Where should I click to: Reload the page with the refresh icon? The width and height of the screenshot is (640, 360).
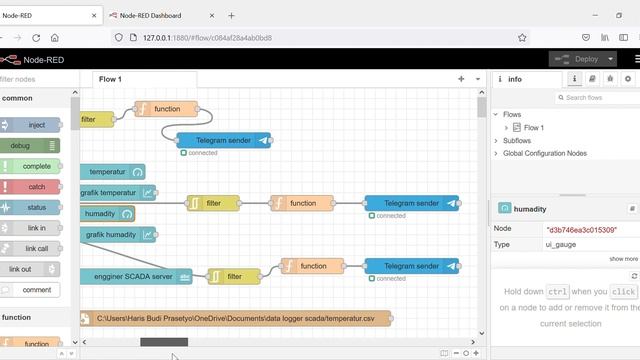(36, 38)
